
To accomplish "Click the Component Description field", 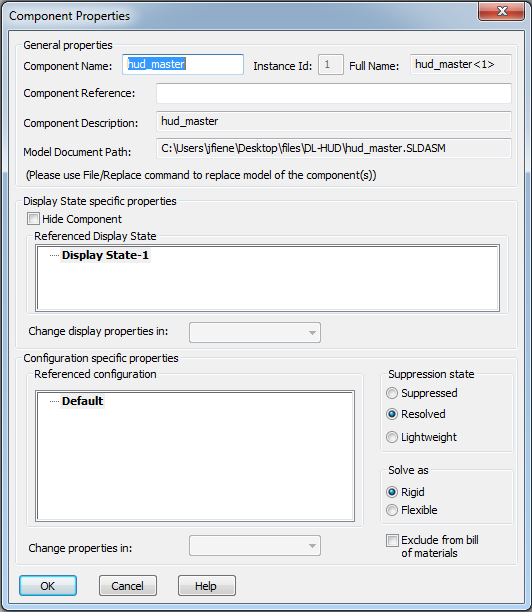I will 334,121.
